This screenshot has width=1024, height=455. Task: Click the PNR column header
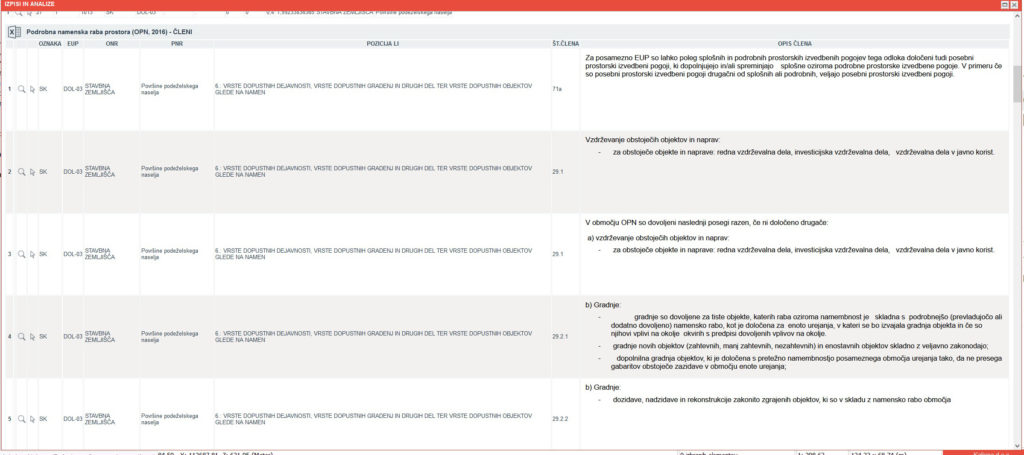(x=176, y=45)
